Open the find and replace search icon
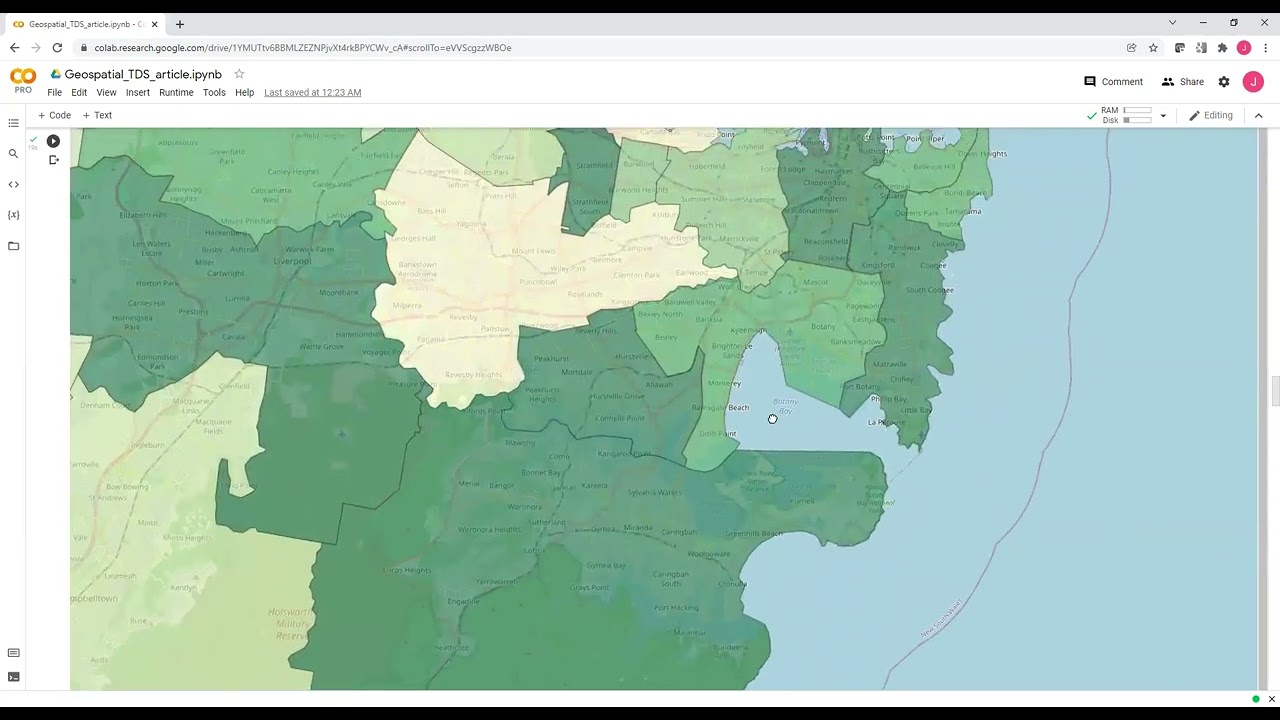The width and height of the screenshot is (1280, 720). [13, 154]
